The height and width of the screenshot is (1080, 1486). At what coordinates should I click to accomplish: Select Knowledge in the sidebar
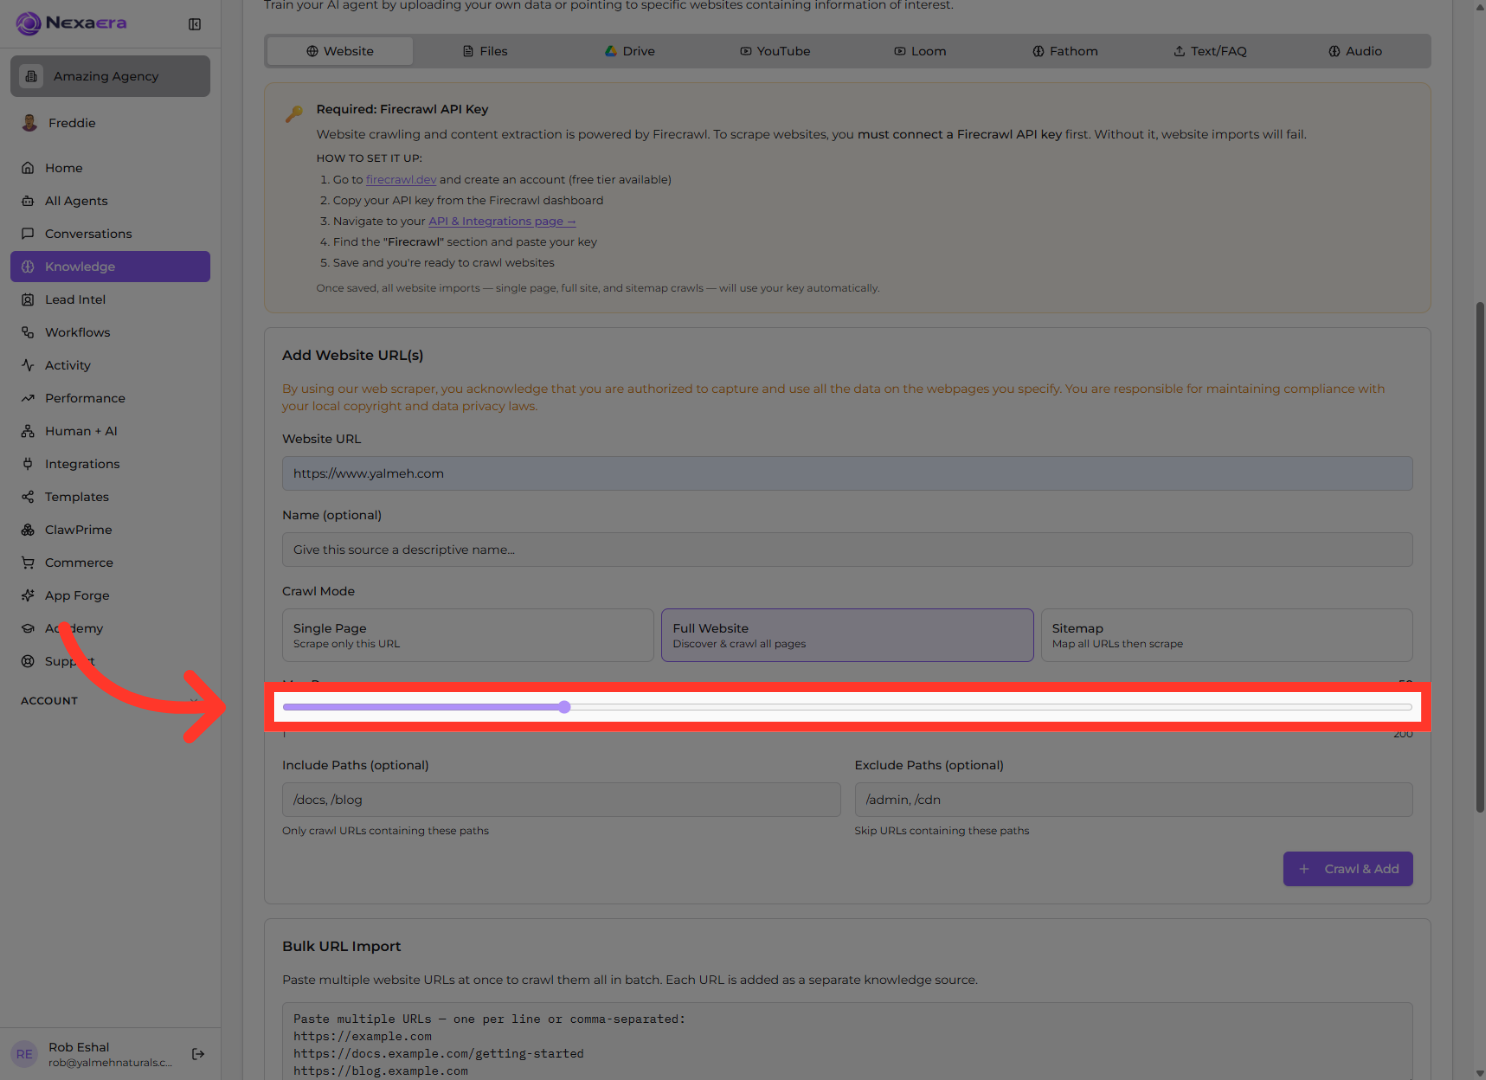(110, 267)
